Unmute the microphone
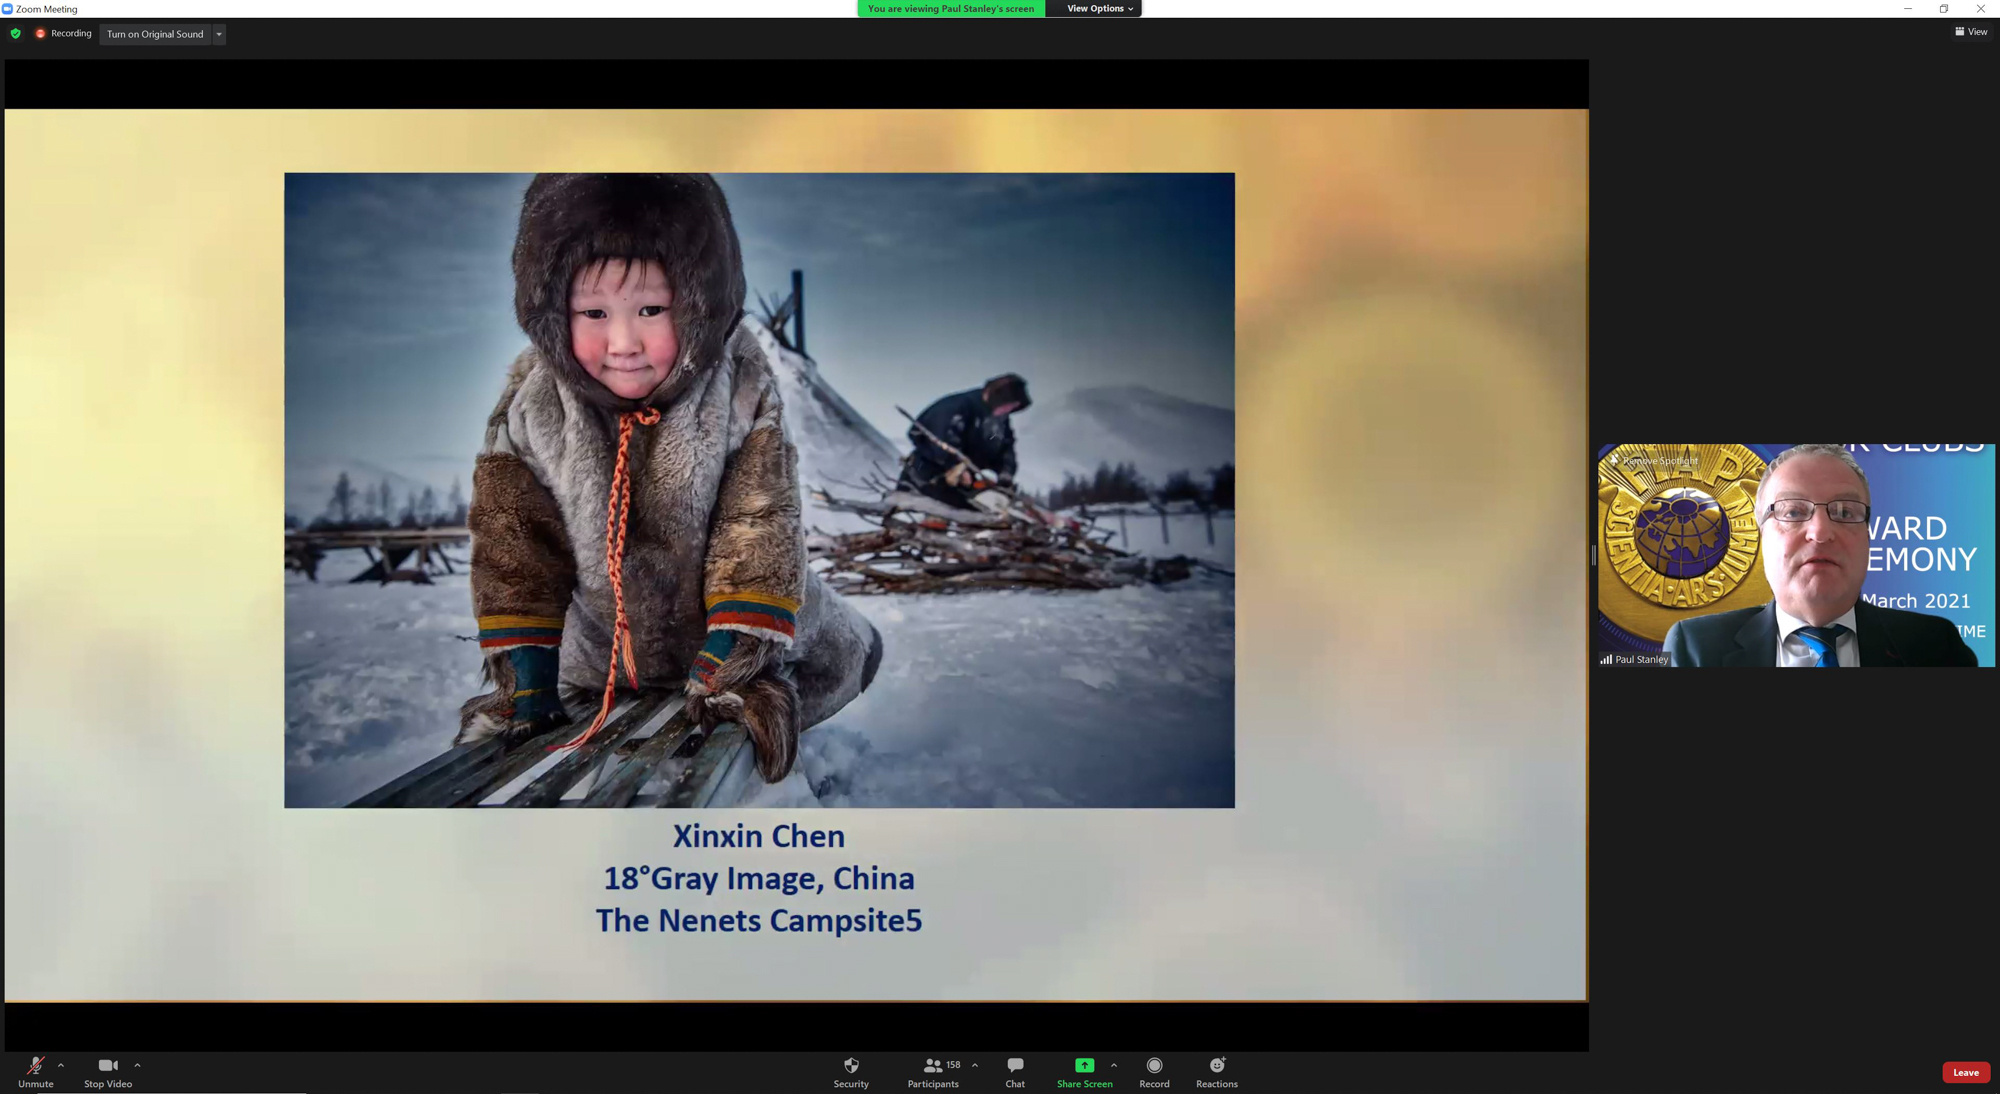This screenshot has height=1094, width=2000. [35, 1071]
